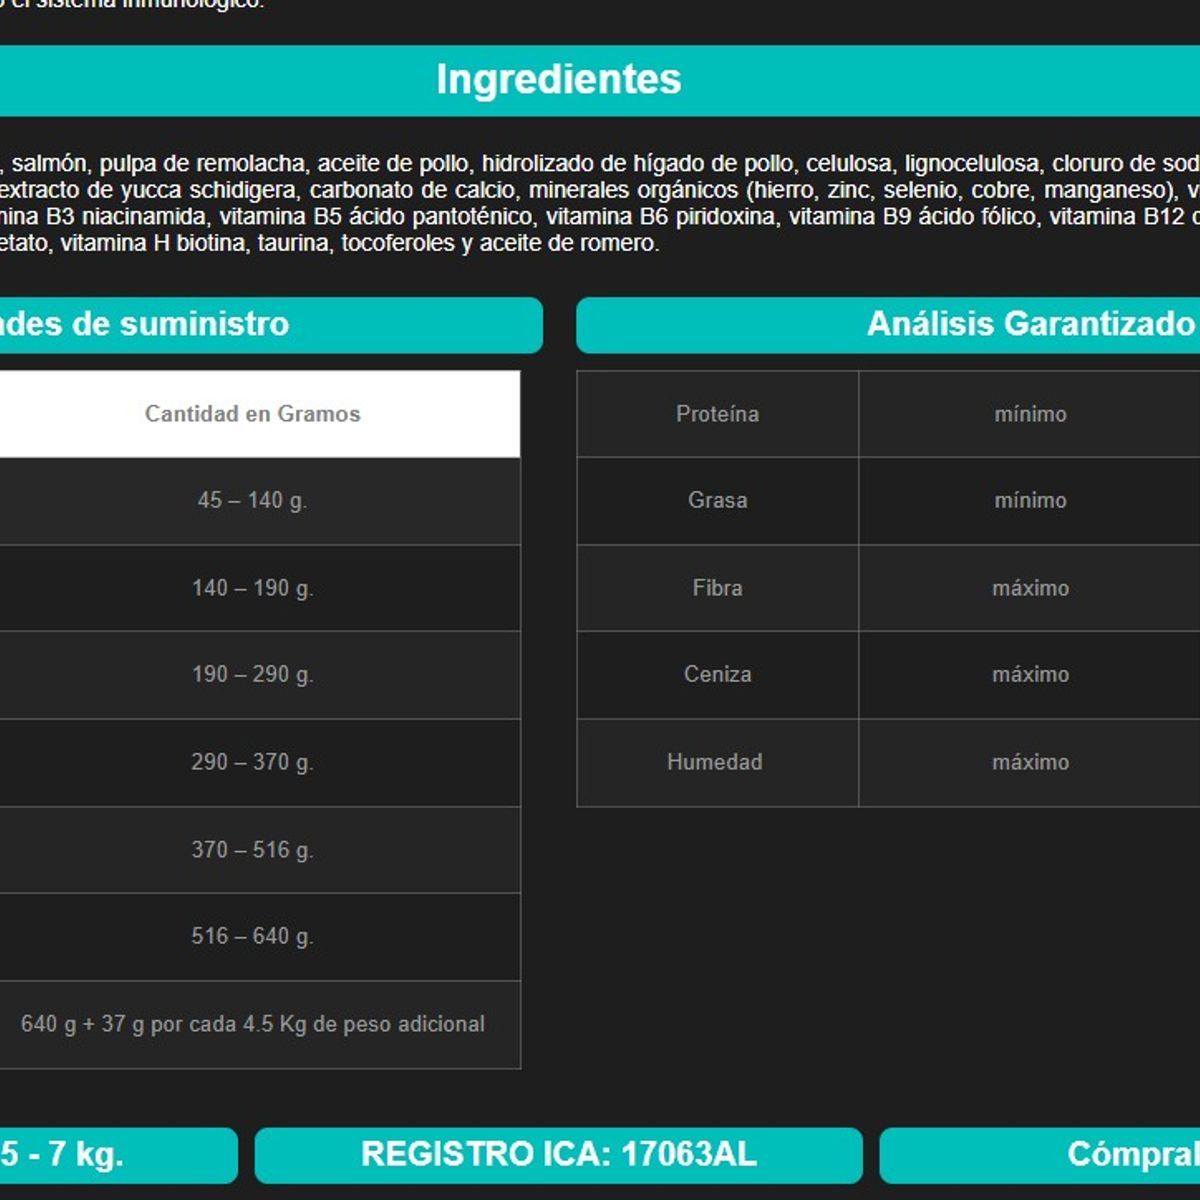This screenshot has height=1200, width=1200.
Task: Select the Proteína cell in the analysis table
Action: (717, 414)
